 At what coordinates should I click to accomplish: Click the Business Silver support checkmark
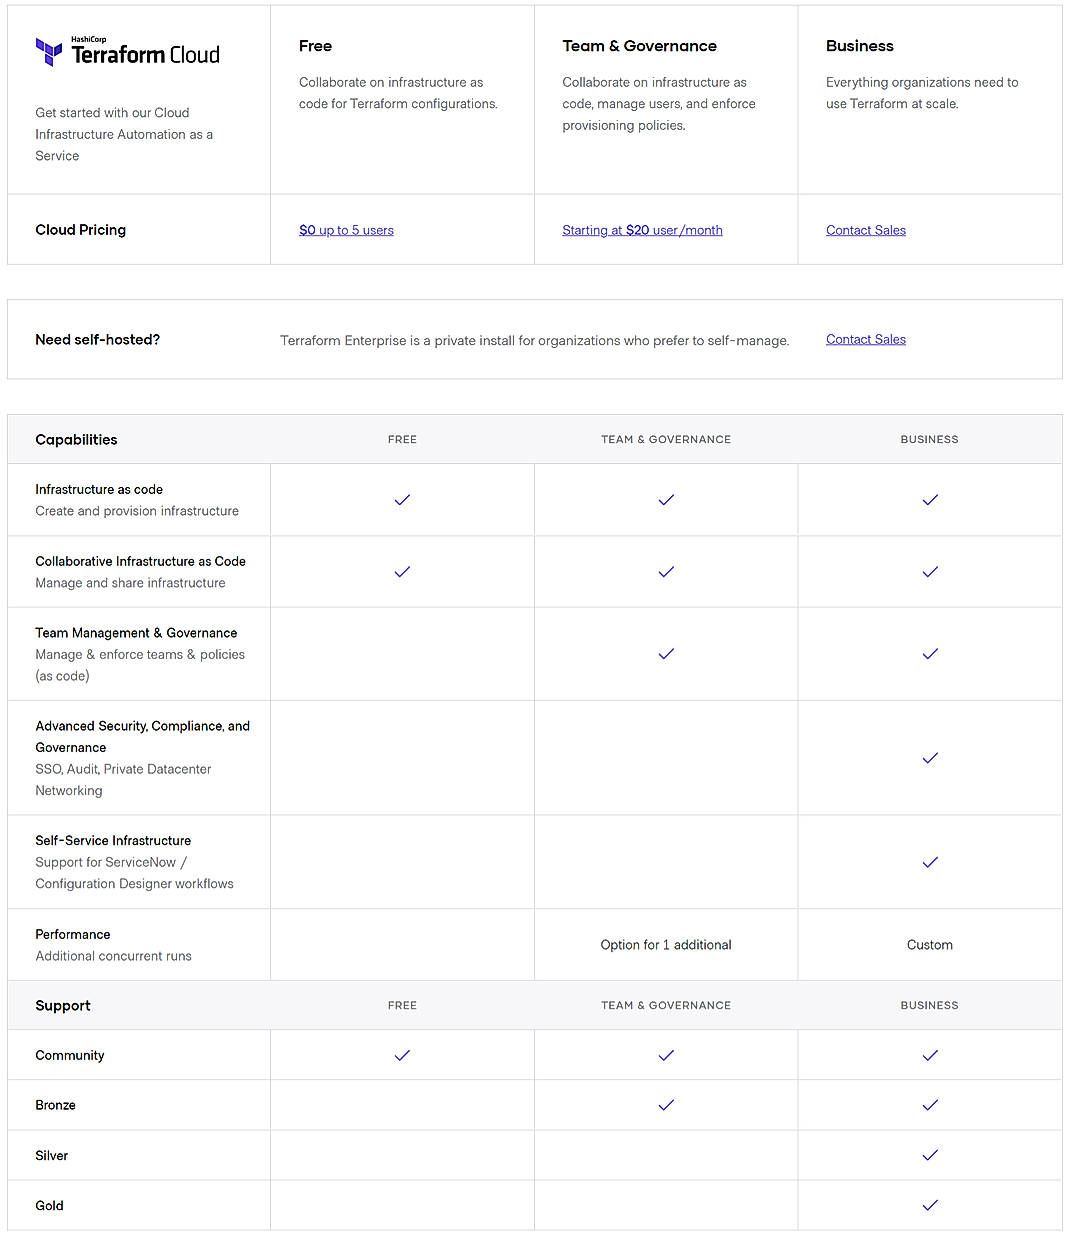(x=929, y=1155)
